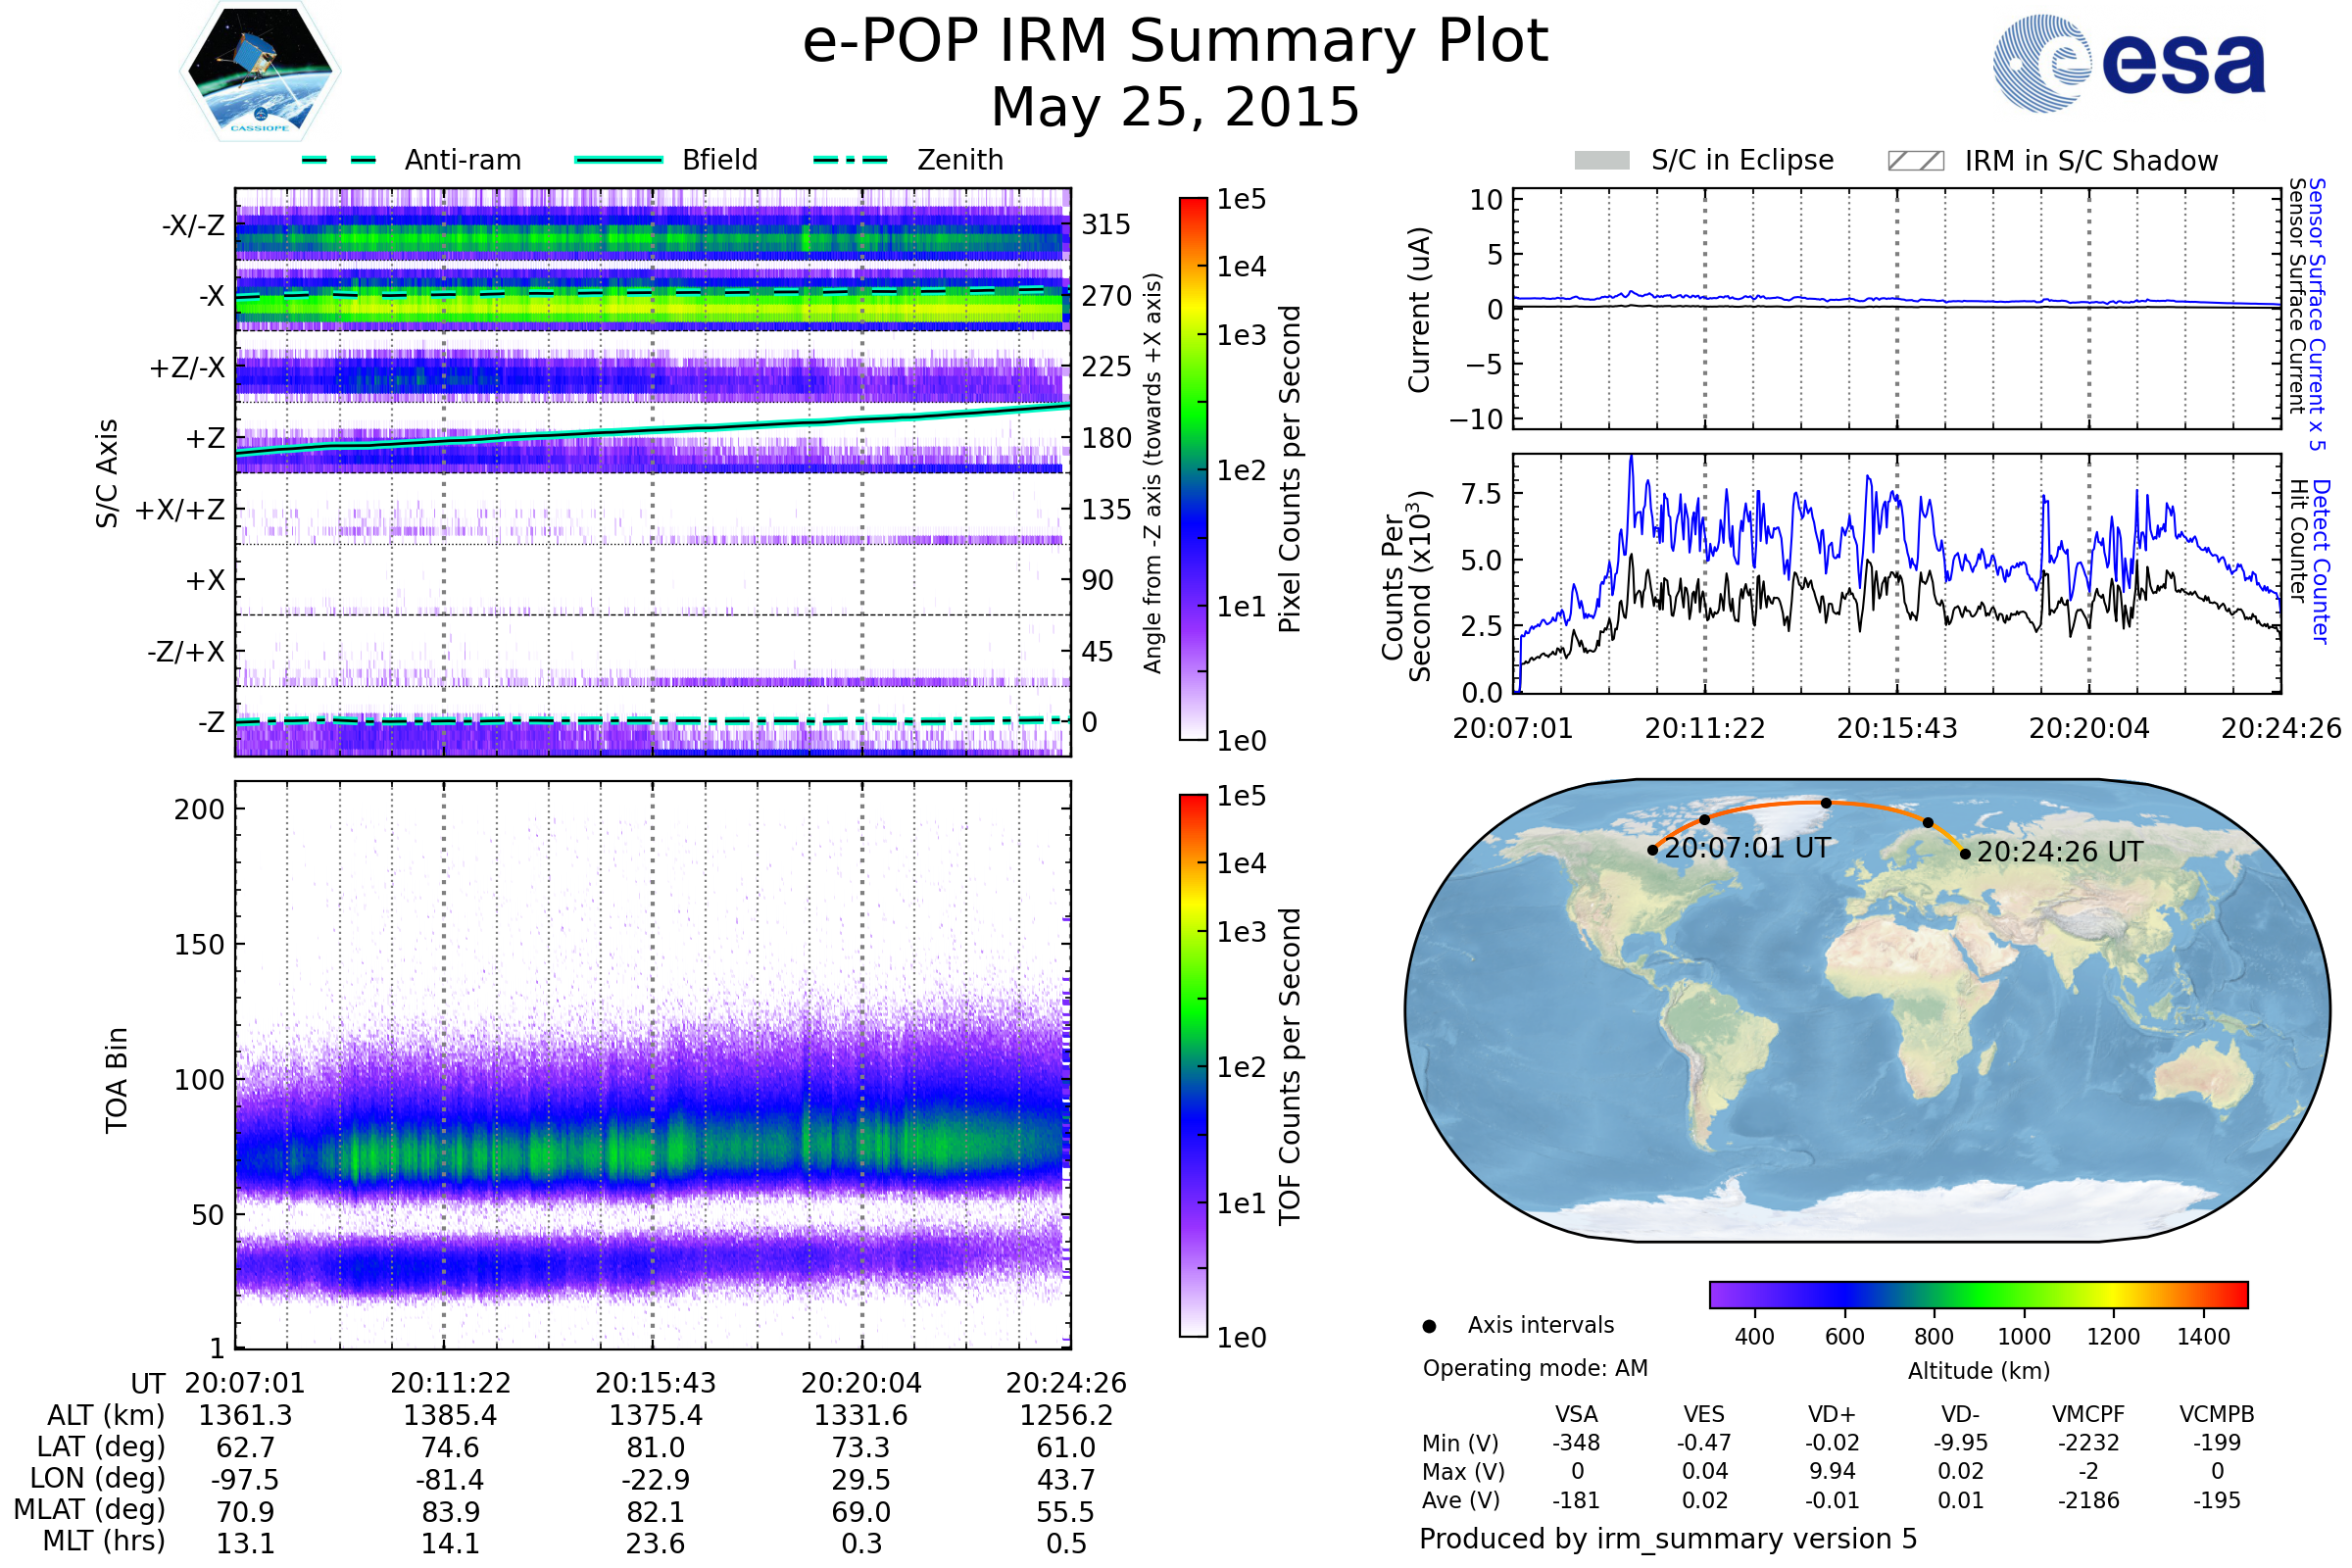Click the Altitude (km) color bar

coord(1978,1294)
